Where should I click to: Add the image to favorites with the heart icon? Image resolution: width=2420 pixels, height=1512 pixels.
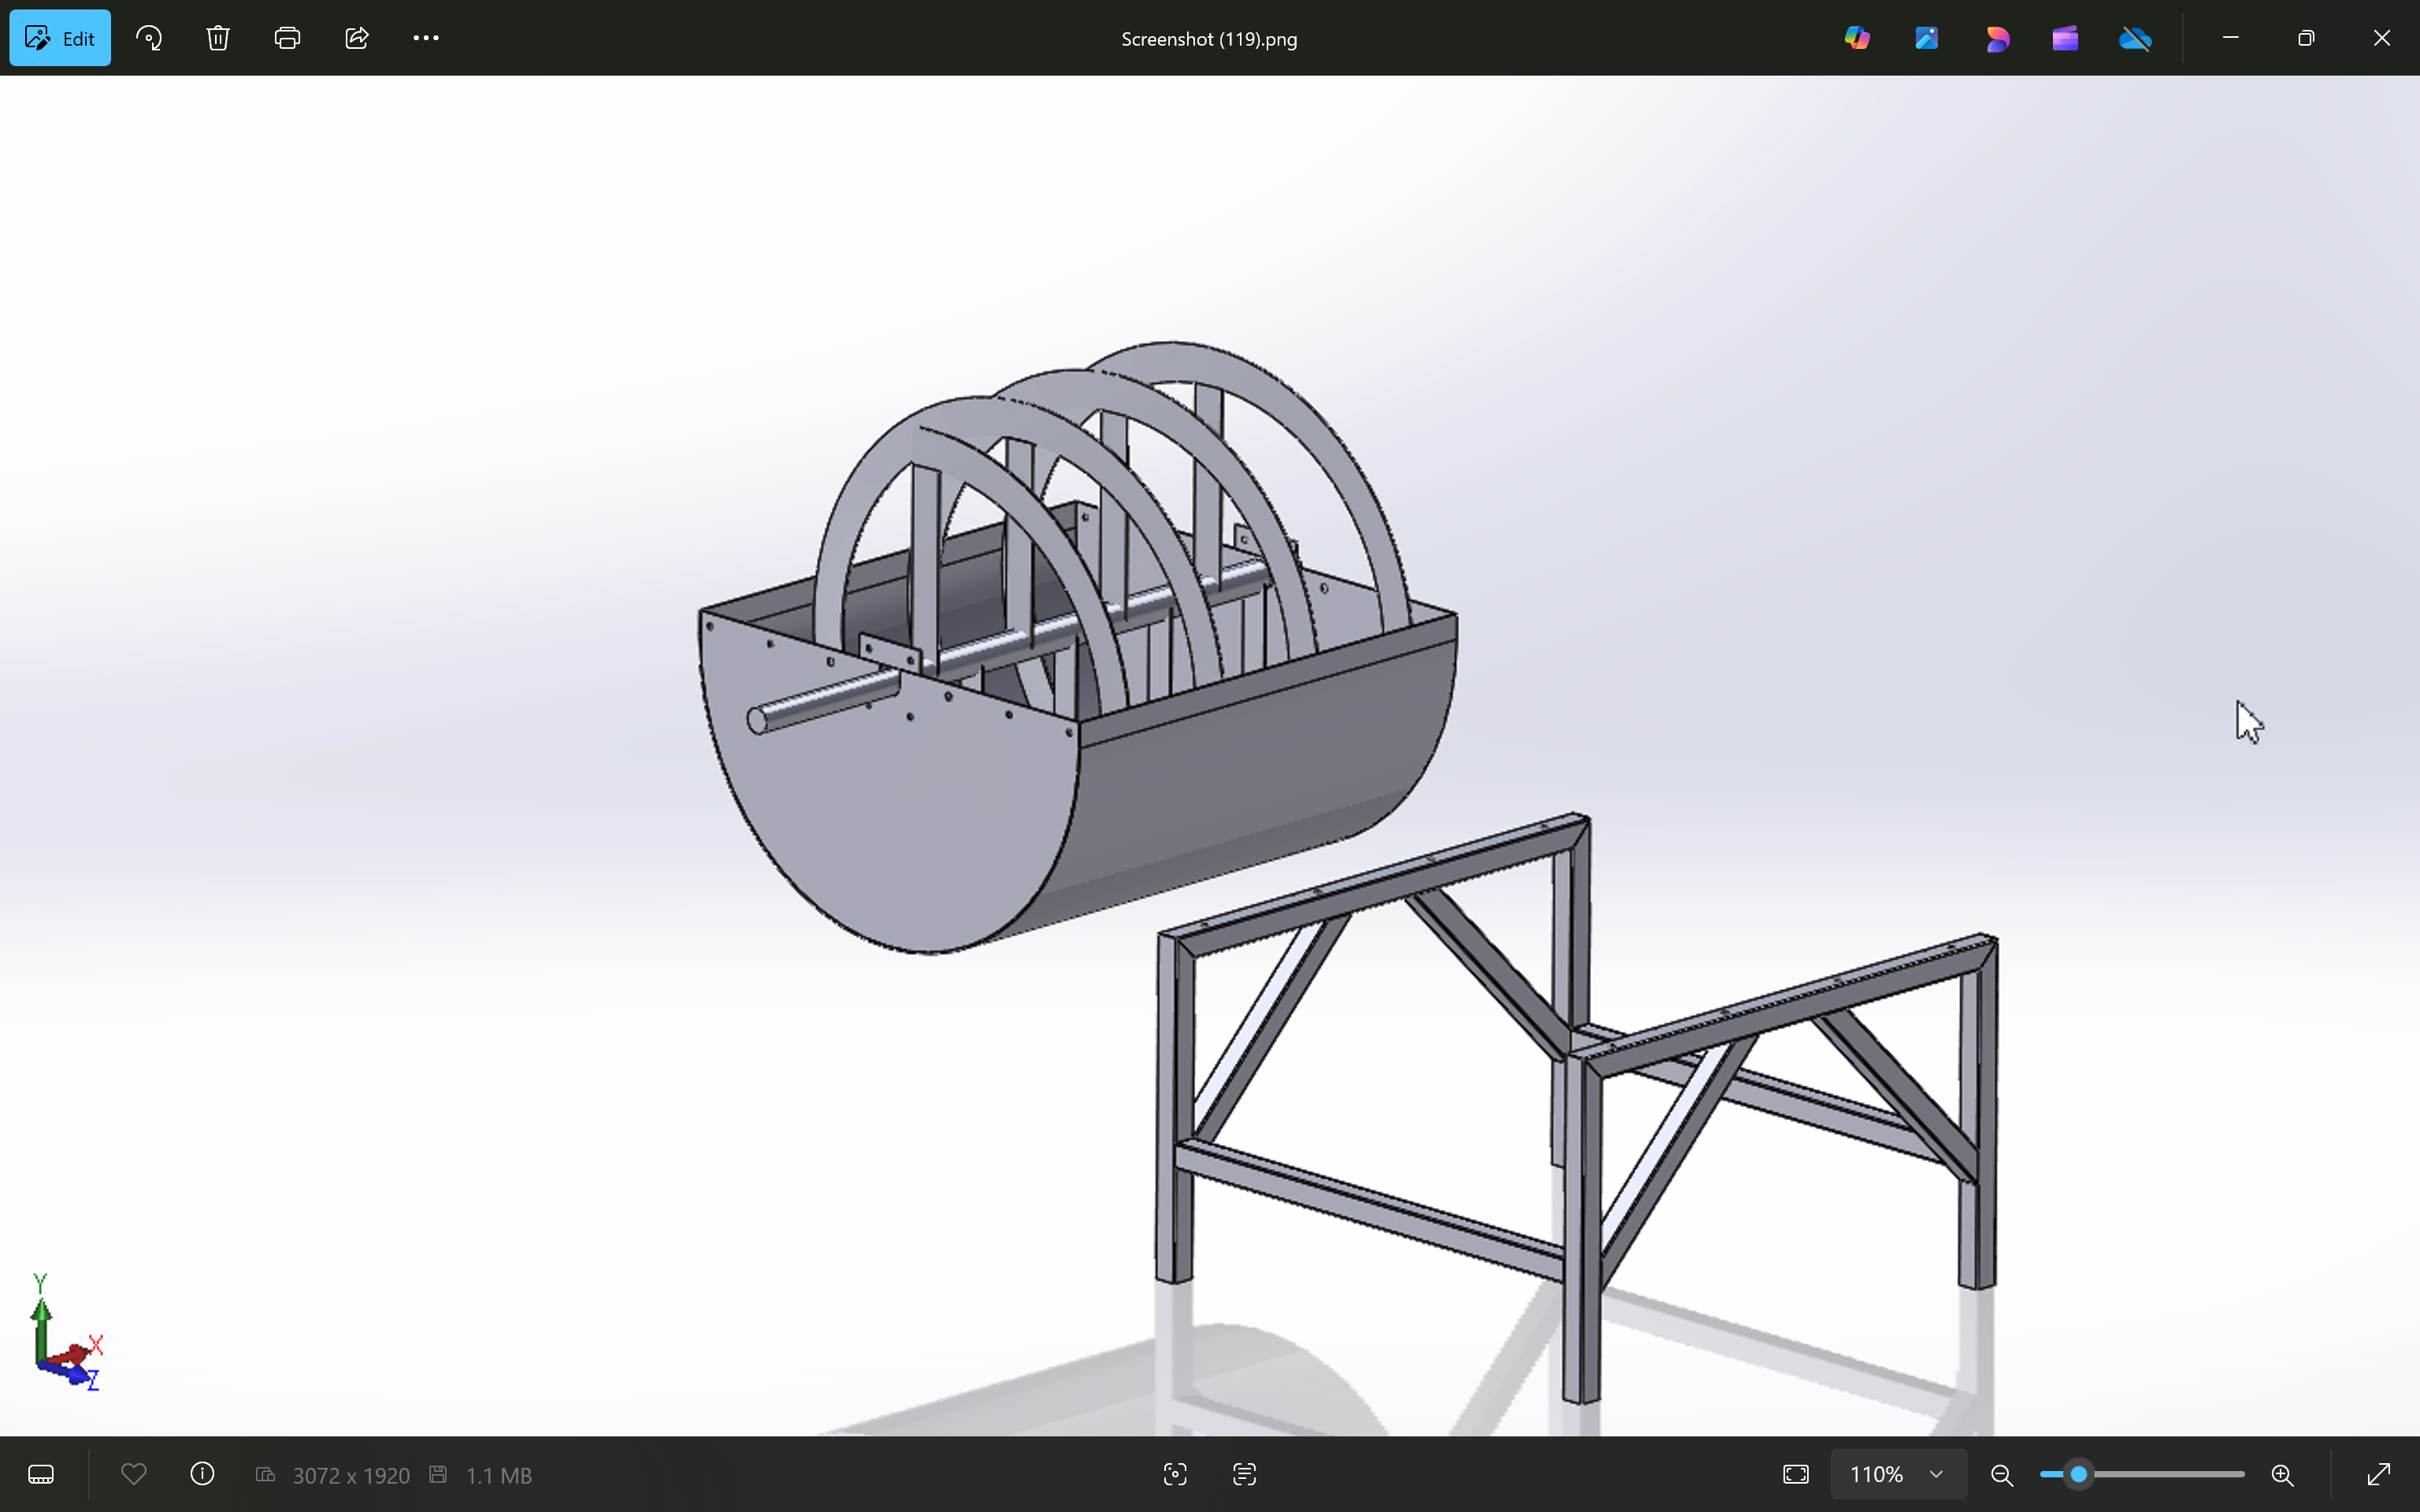click(134, 1474)
